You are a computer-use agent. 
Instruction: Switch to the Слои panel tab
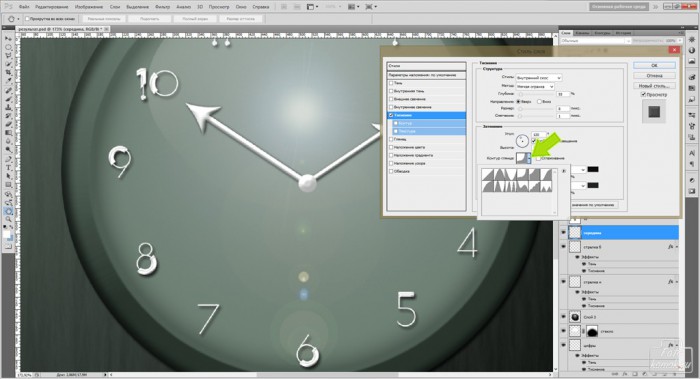click(566, 33)
